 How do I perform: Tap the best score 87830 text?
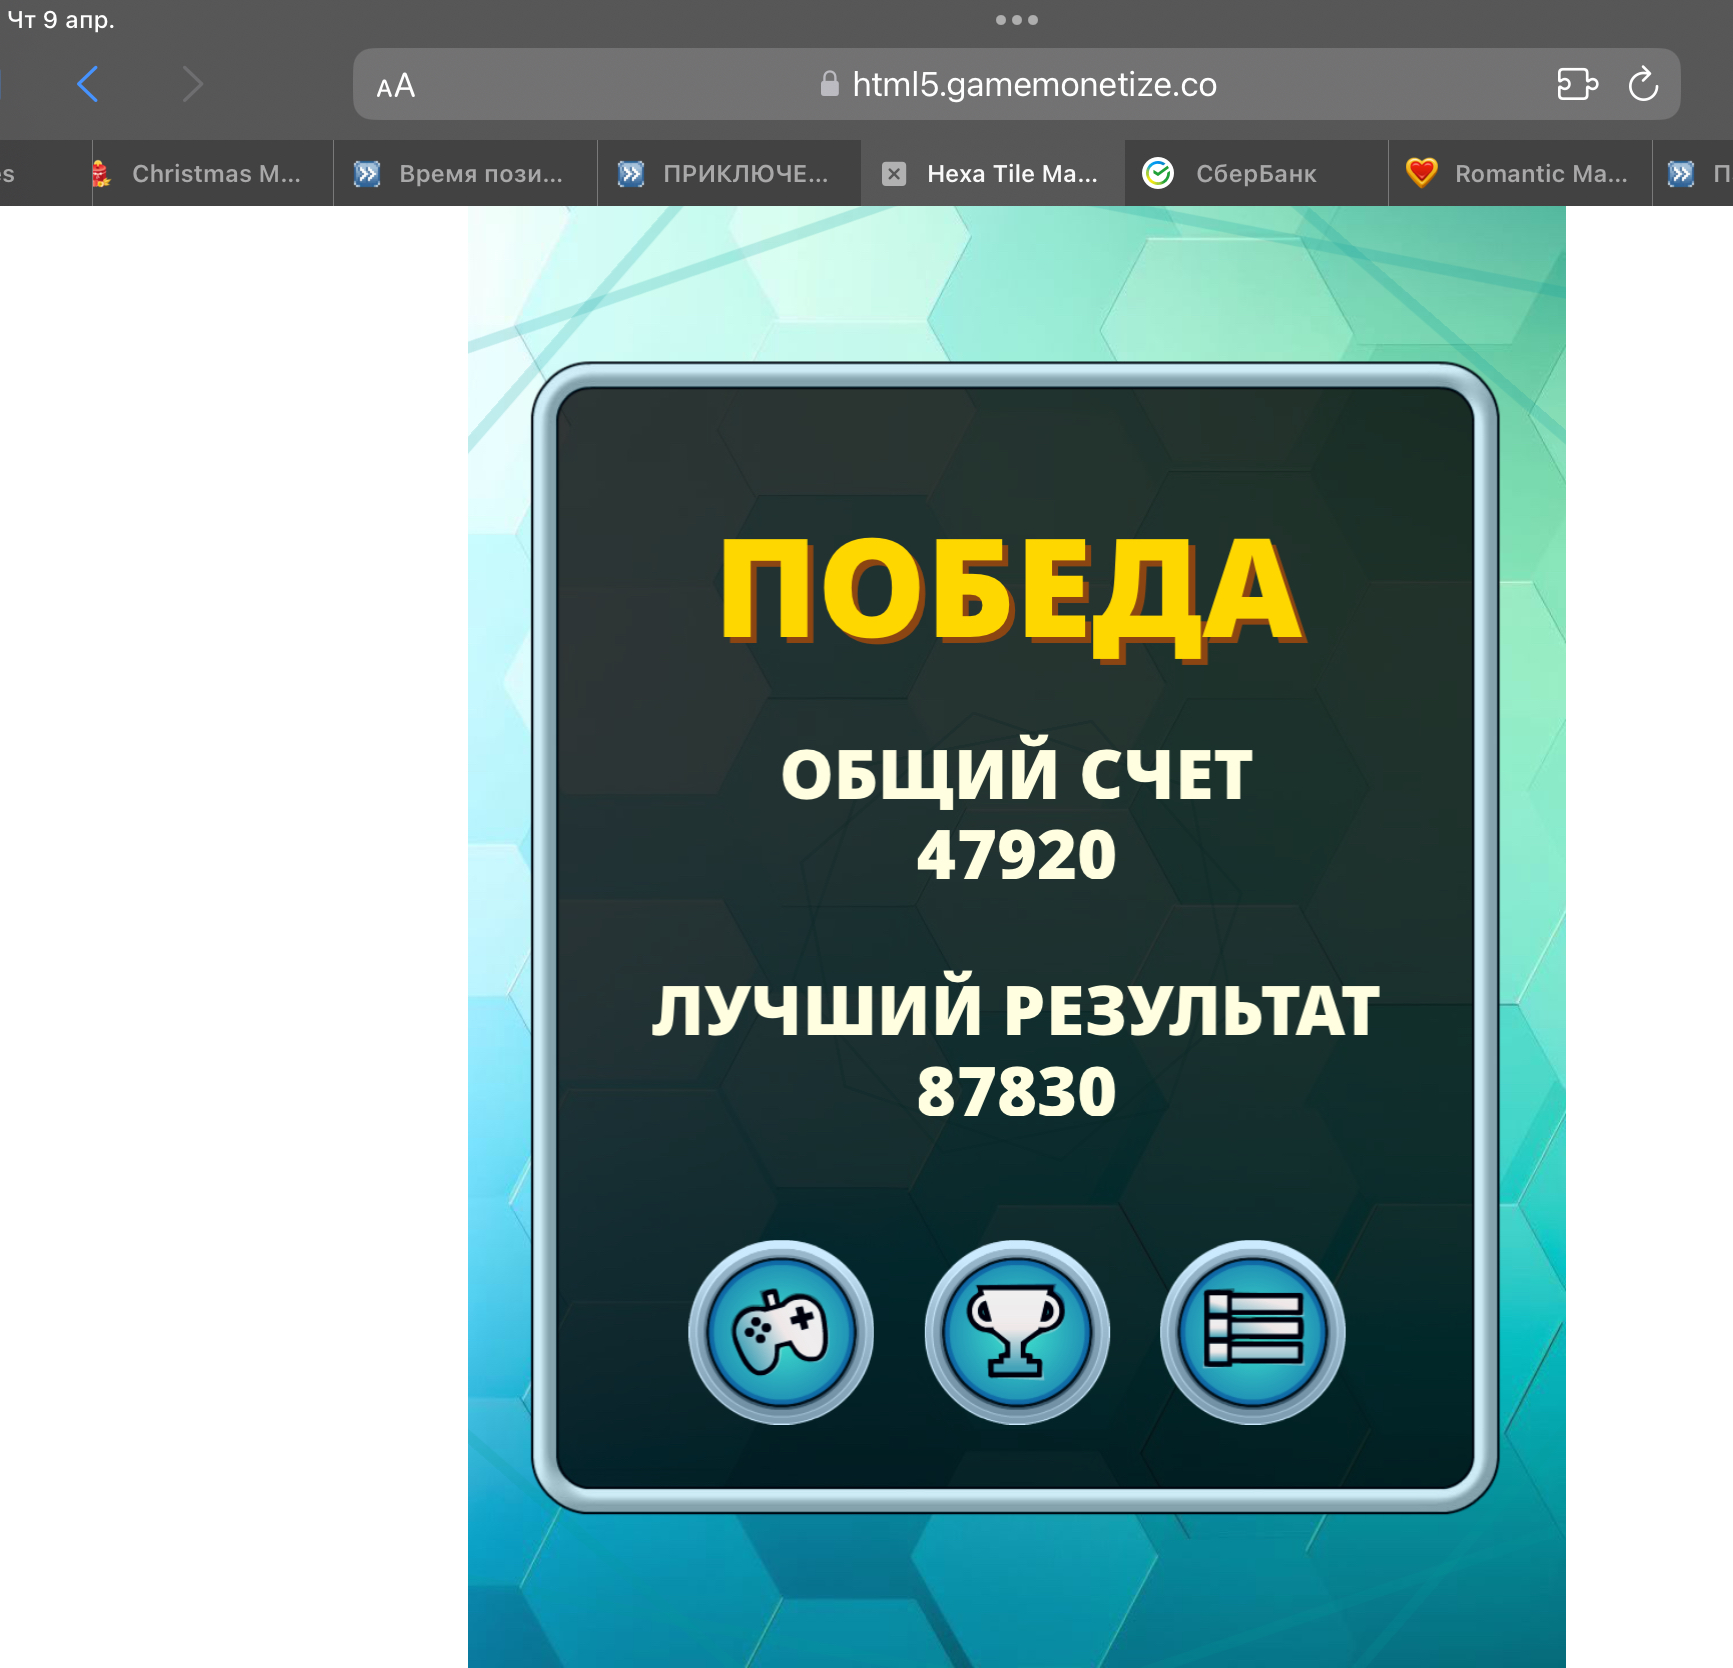click(x=1016, y=1093)
